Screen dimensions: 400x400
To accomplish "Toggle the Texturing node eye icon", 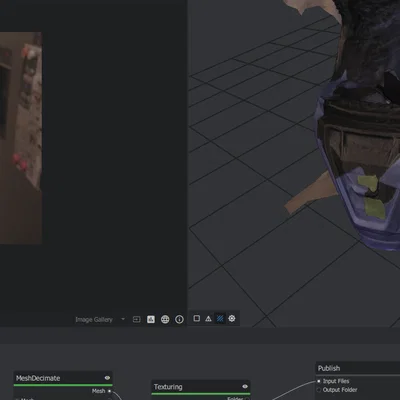I will click(245, 386).
